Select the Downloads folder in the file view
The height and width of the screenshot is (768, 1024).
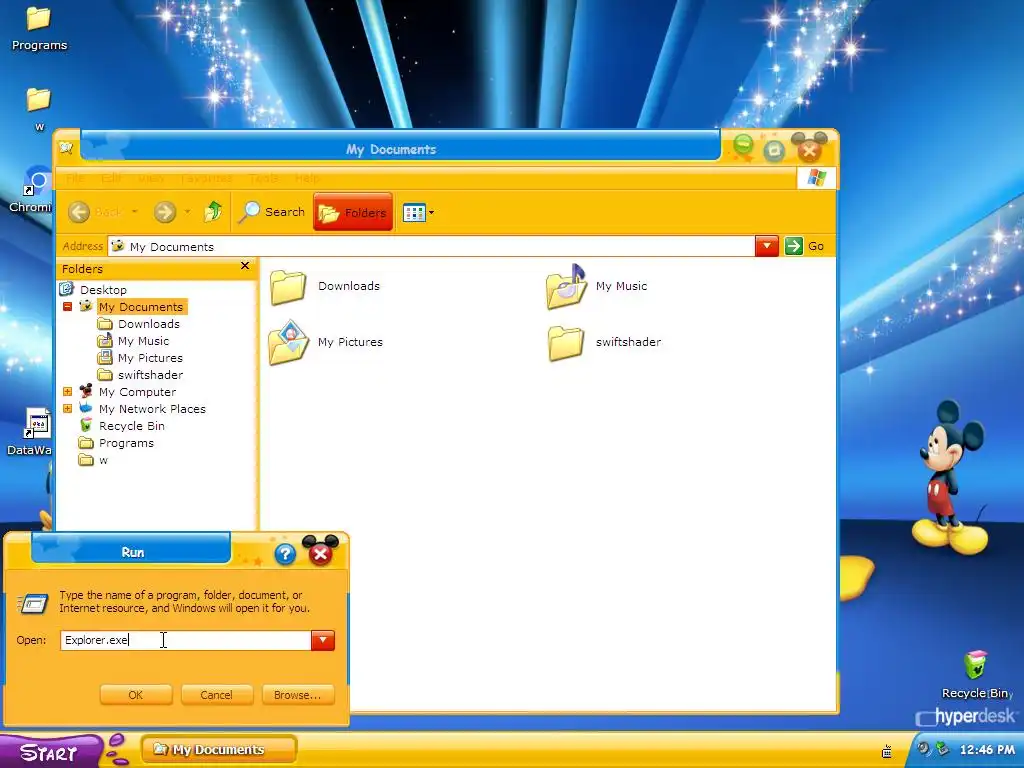click(325, 286)
